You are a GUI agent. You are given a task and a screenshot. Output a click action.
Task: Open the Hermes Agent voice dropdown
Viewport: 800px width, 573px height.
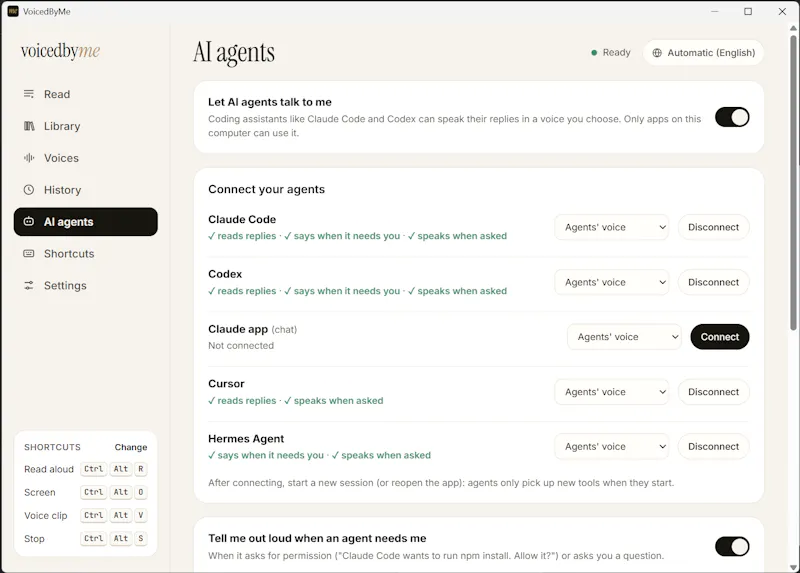point(611,446)
